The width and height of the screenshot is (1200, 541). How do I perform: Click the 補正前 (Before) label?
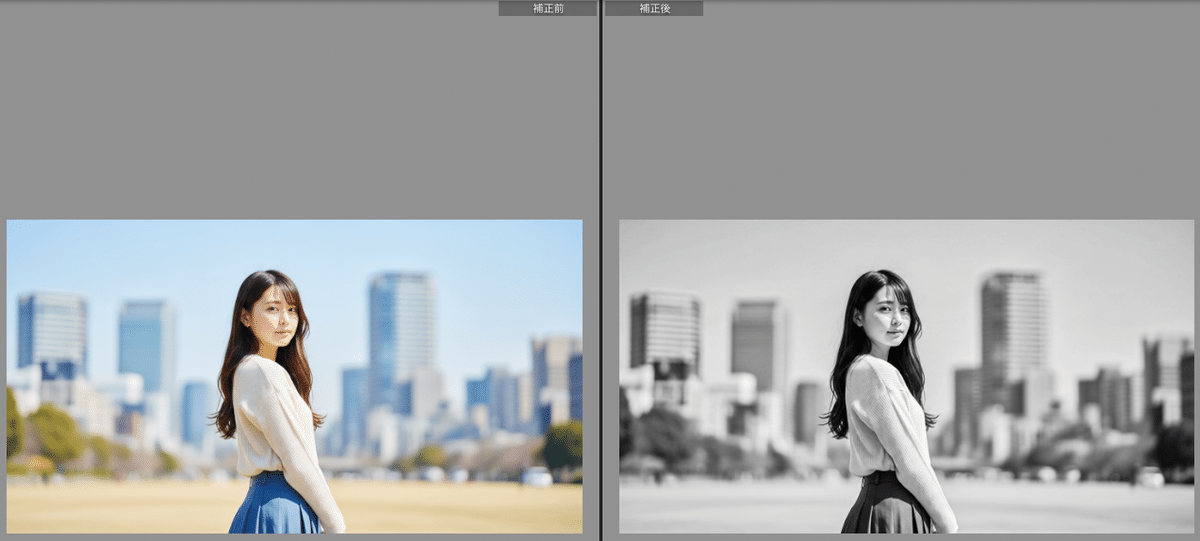[547, 8]
